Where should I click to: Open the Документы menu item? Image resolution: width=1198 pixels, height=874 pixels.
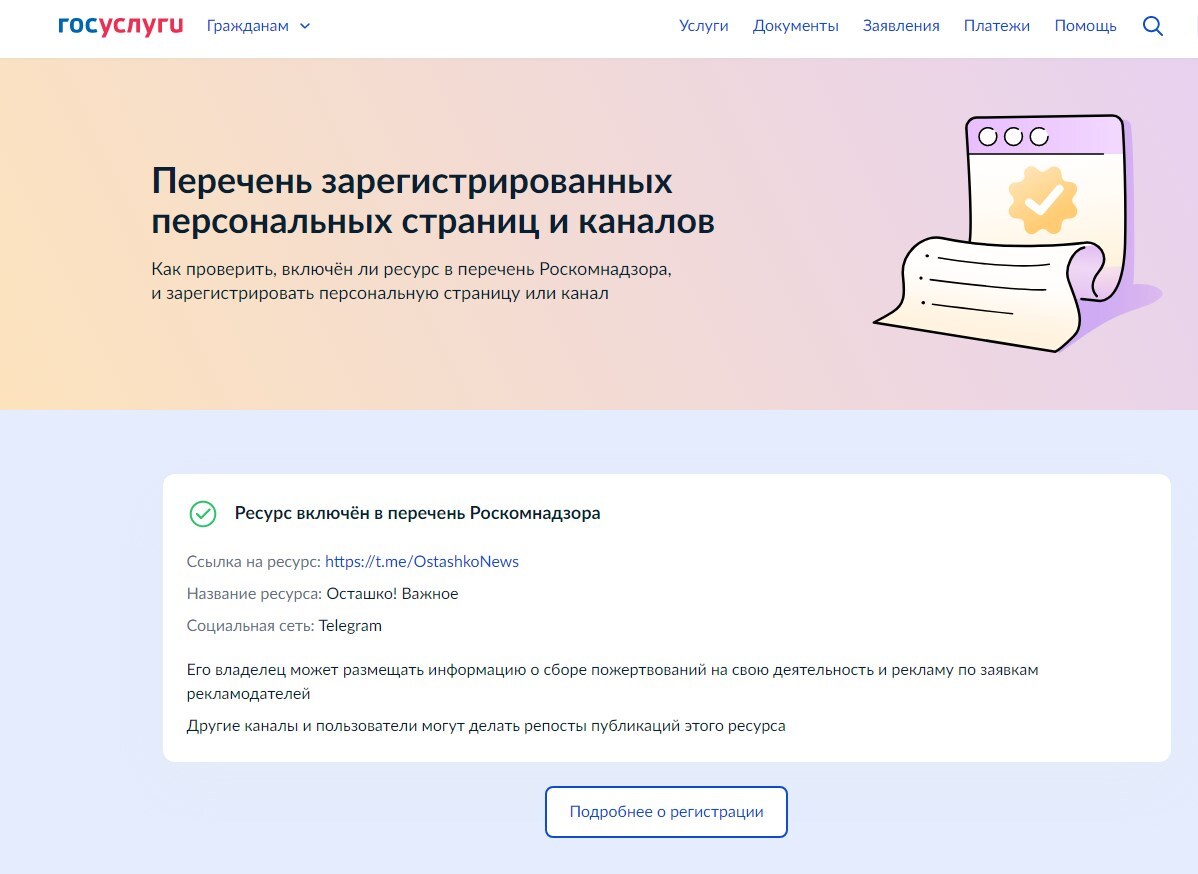coord(795,26)
